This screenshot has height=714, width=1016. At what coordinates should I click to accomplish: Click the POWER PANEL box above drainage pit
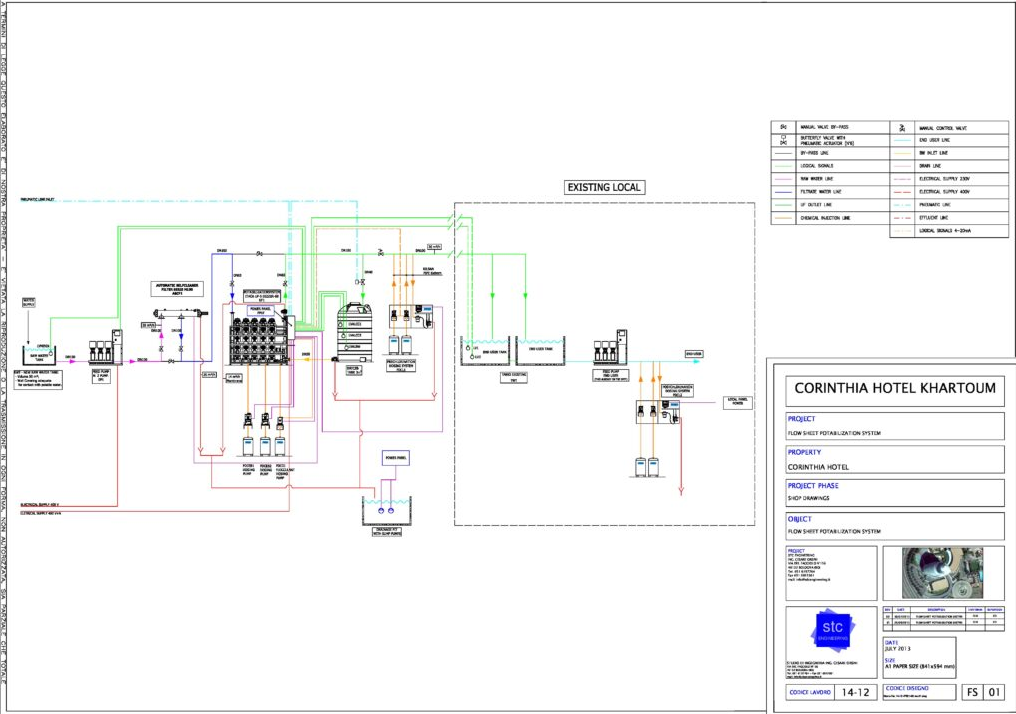point(395,458)
